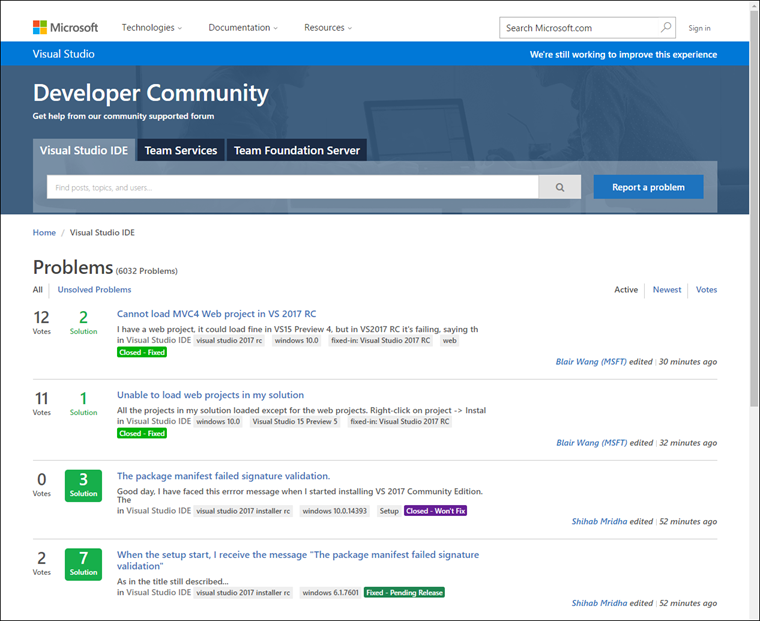Sort problems by Votes

pyautogui.click(x=706, y=289)
